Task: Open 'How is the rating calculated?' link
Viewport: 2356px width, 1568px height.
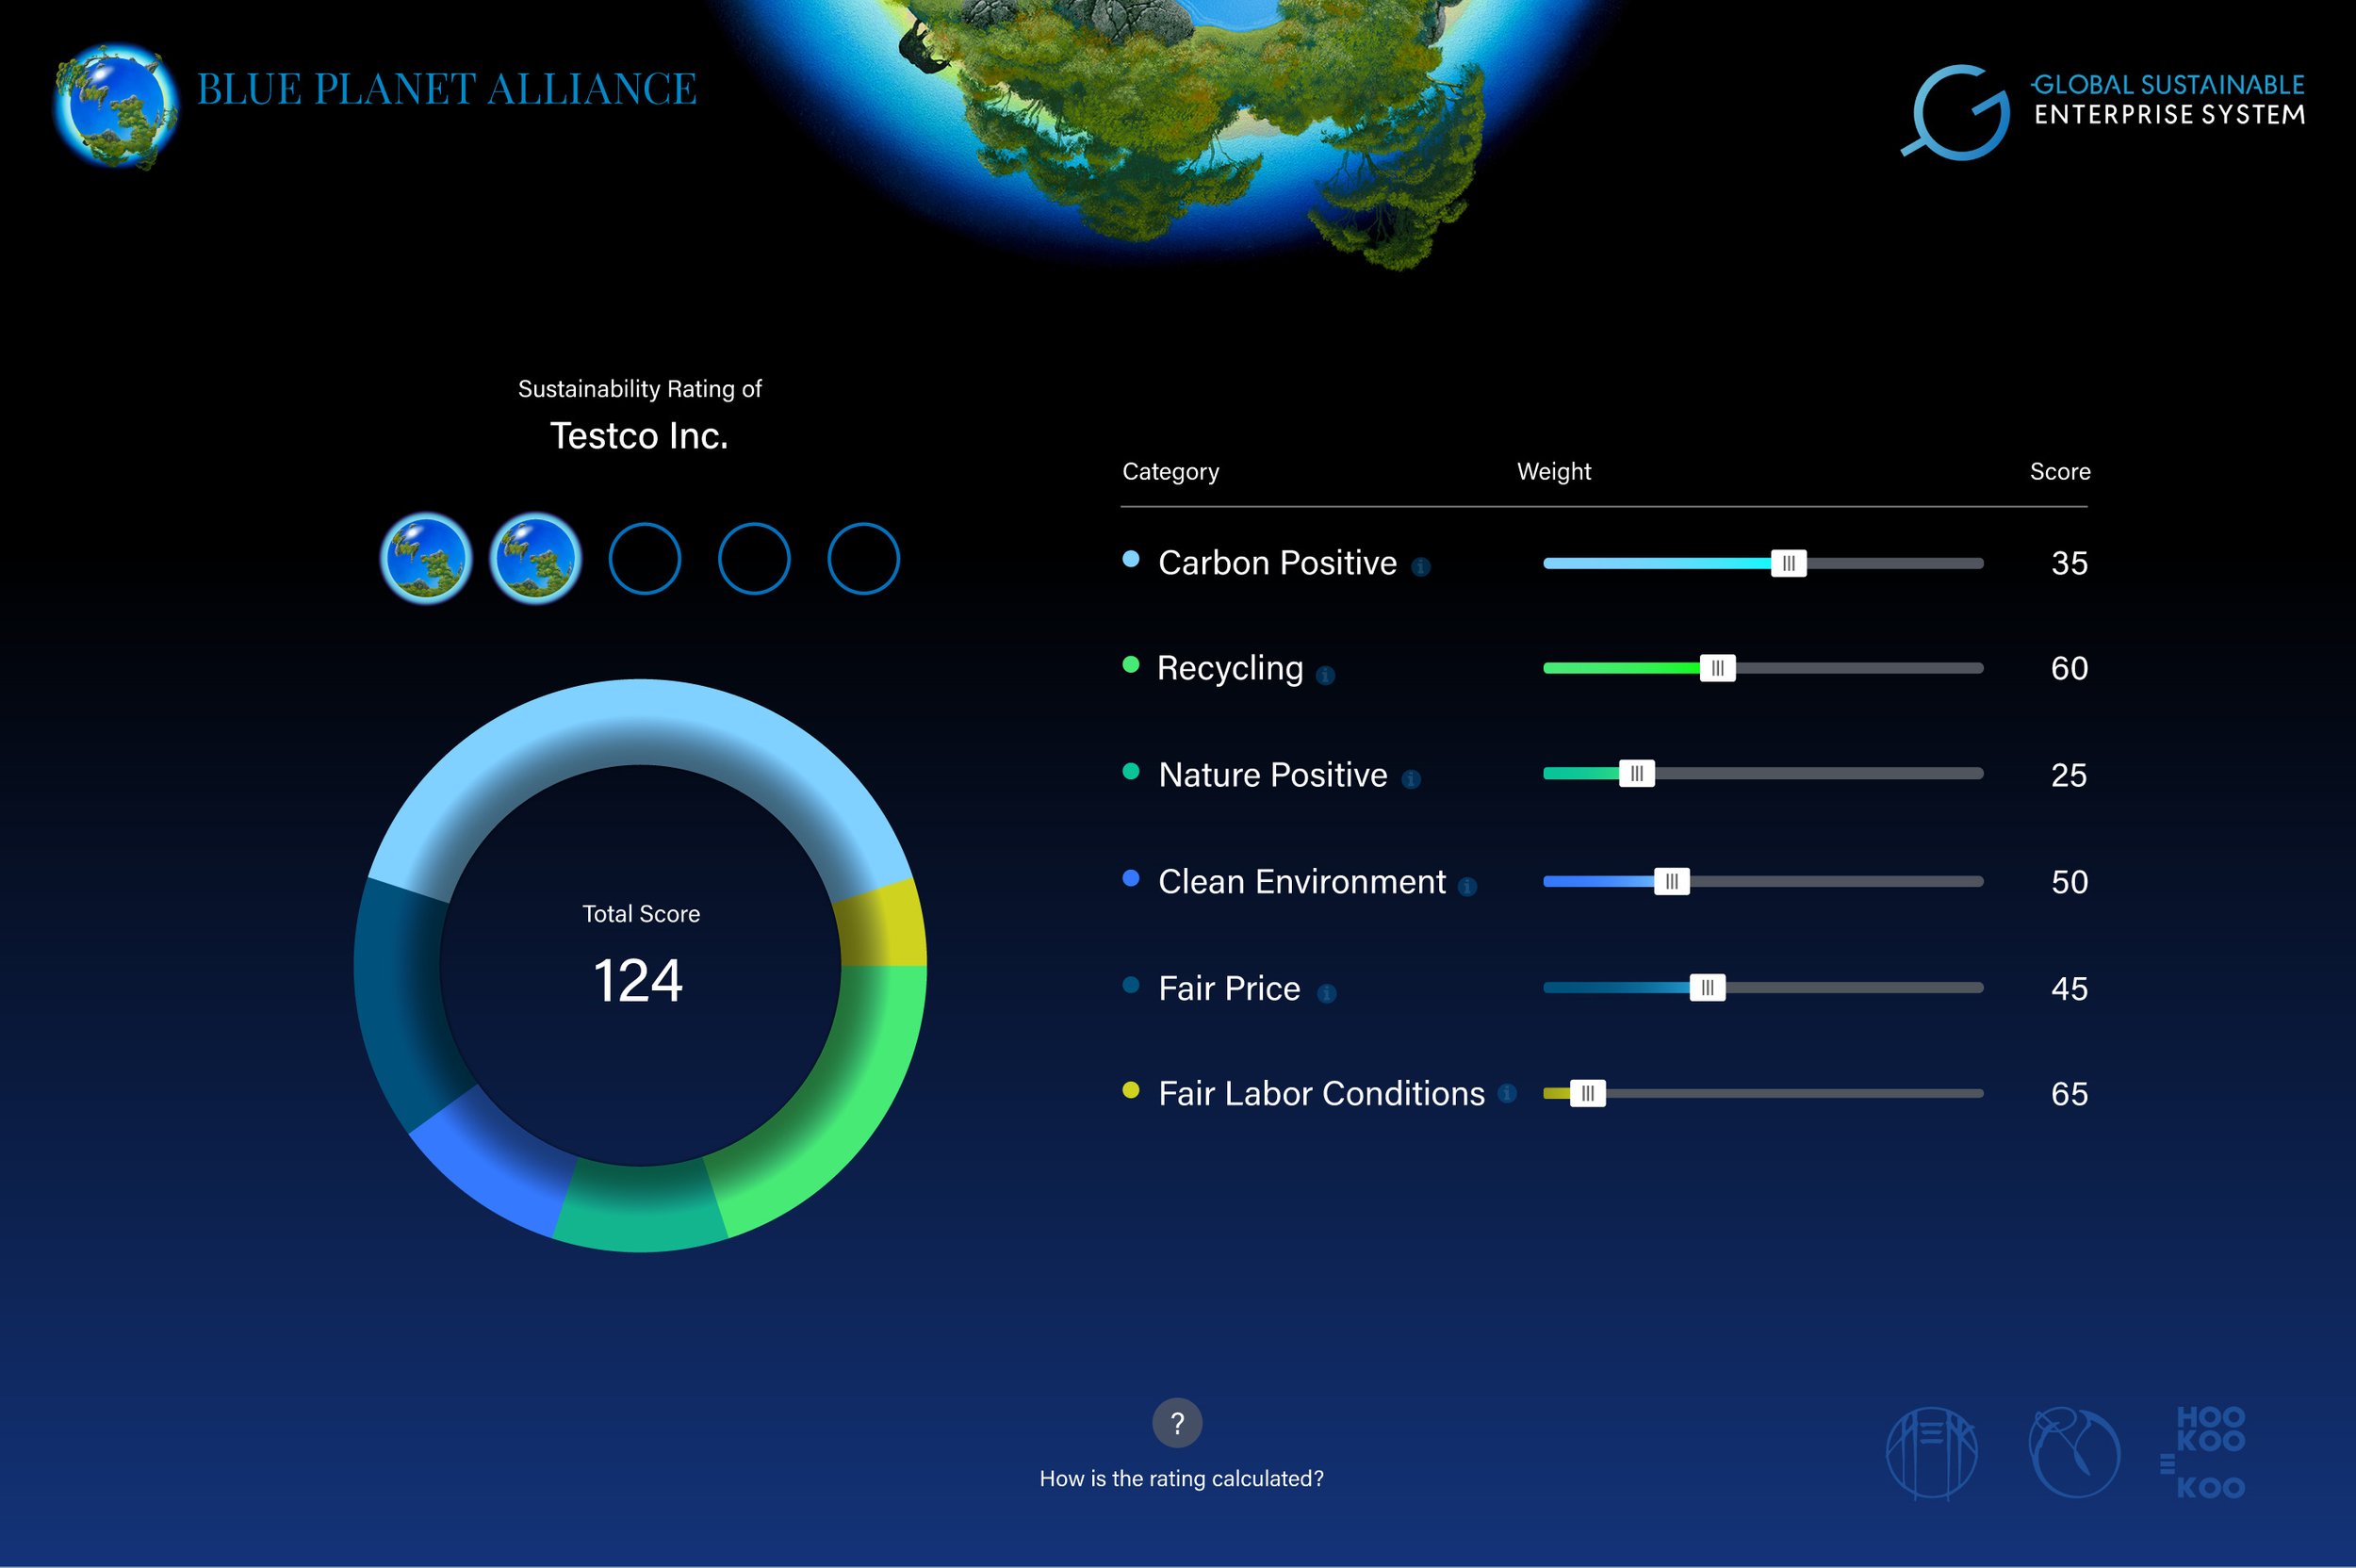Action: (1181, 1478)
